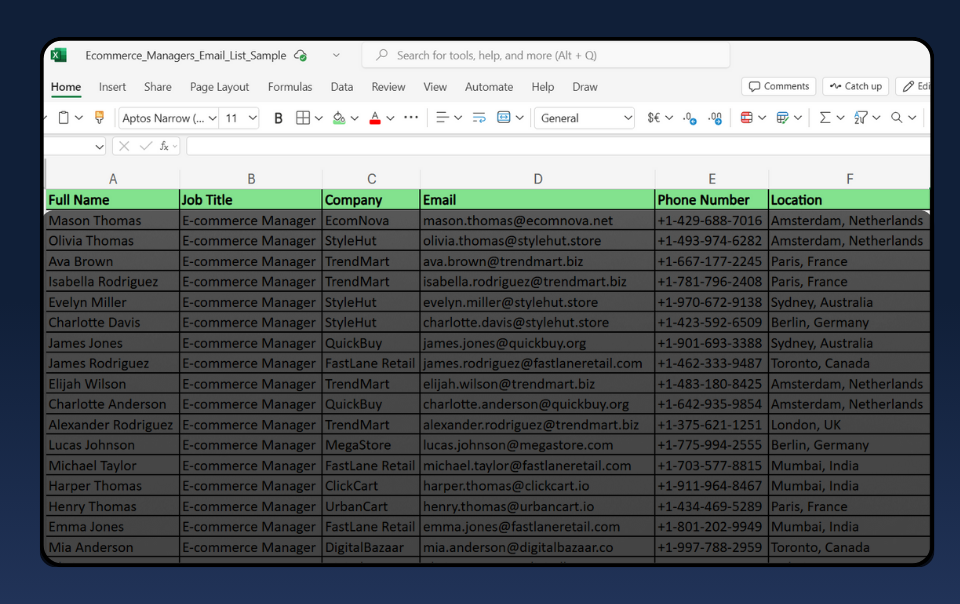This screenshot has height=604, width=960.
Task: Open the Automate tab
Action: click(x=489, y=87)
